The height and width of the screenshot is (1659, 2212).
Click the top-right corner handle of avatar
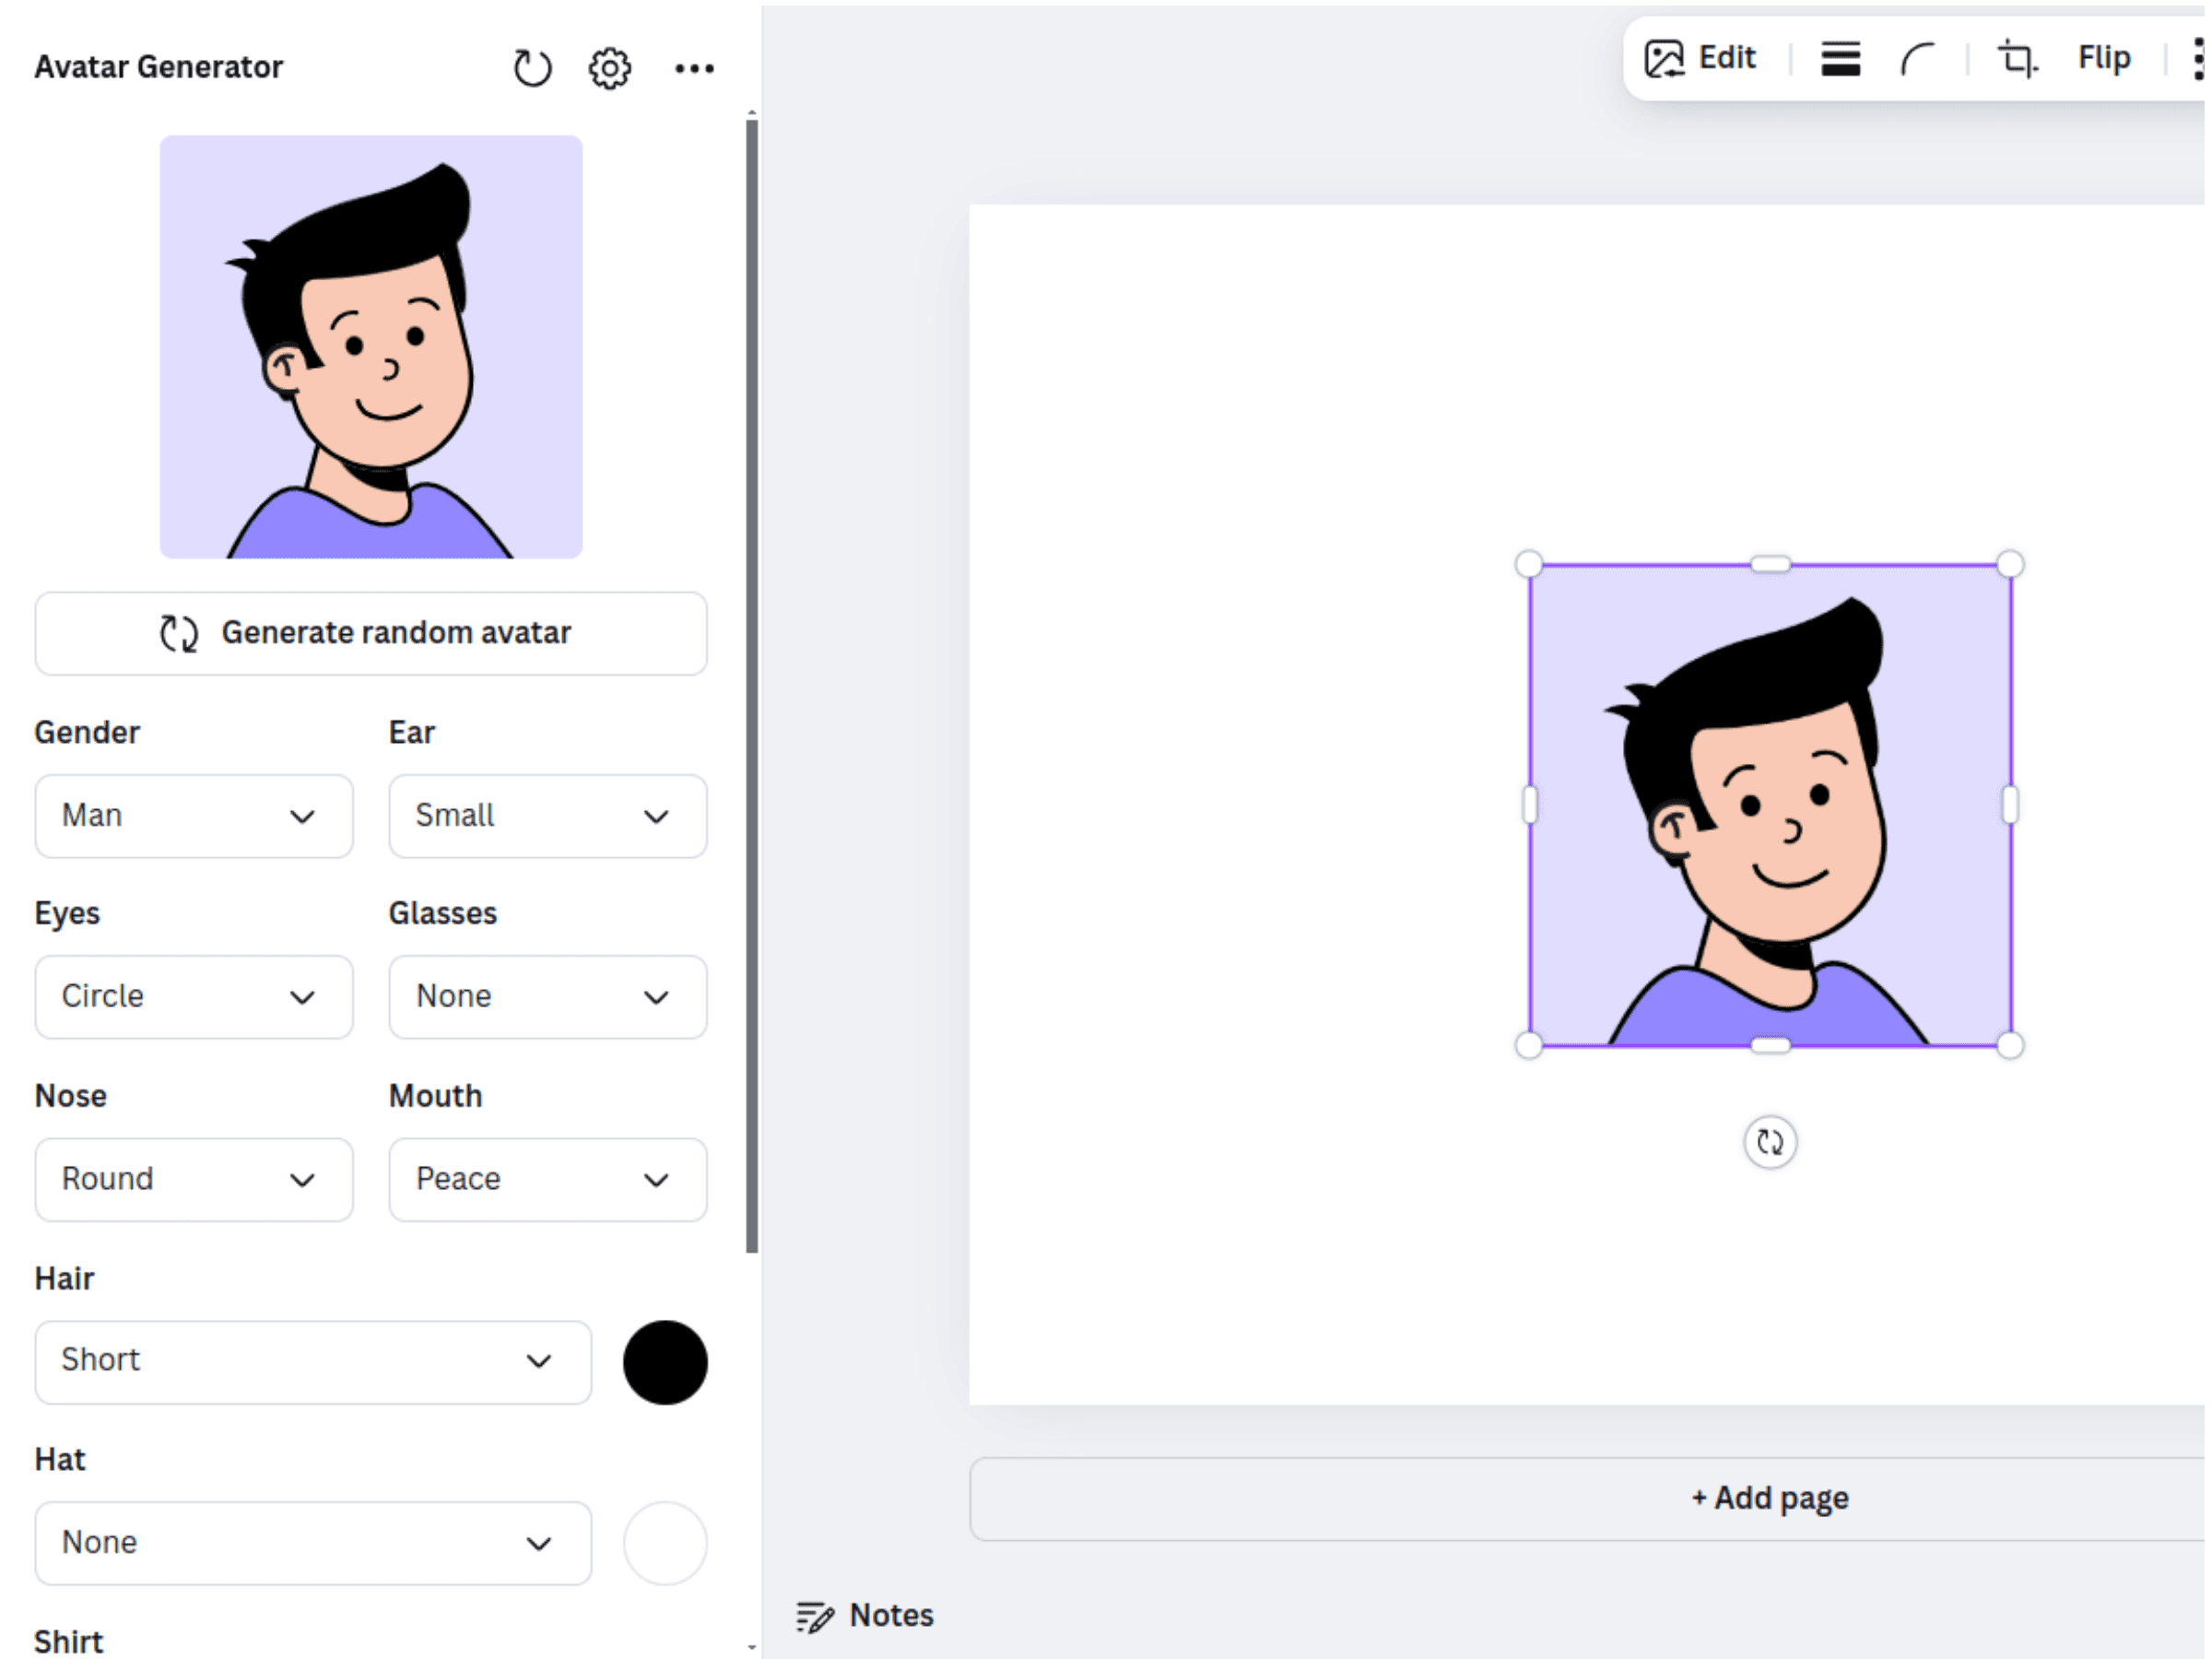(2010, 564)
